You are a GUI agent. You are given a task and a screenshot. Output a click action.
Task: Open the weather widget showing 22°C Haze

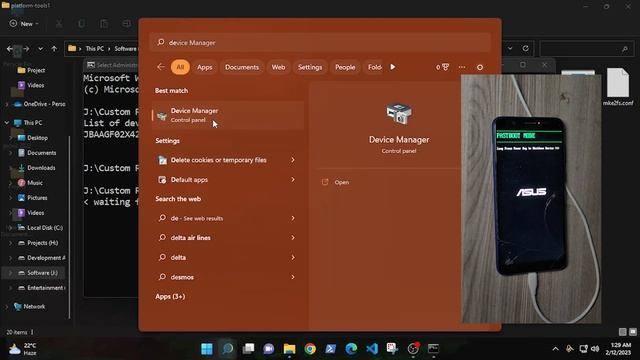pos(23,349)
